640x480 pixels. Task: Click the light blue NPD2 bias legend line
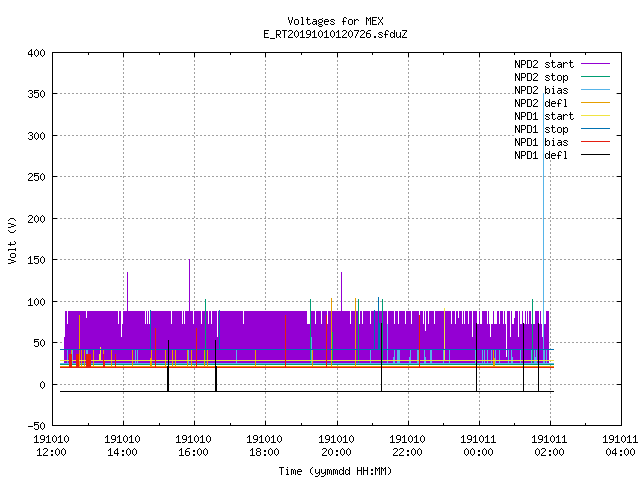595,90
